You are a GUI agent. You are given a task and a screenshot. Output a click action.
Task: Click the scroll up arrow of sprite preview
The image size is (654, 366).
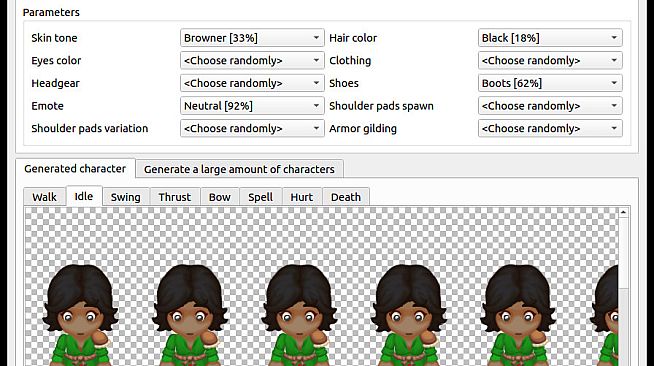click(x=623, y=212)
